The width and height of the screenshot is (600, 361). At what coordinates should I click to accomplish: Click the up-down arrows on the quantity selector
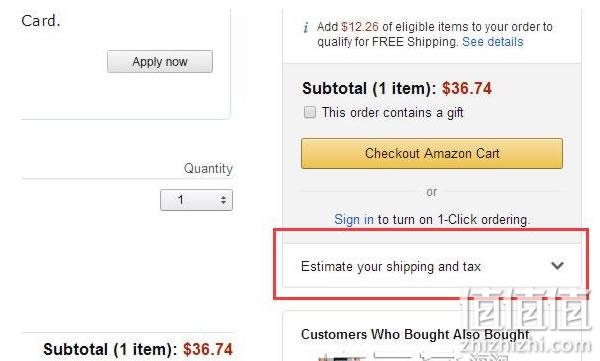(x=223, y=200)
